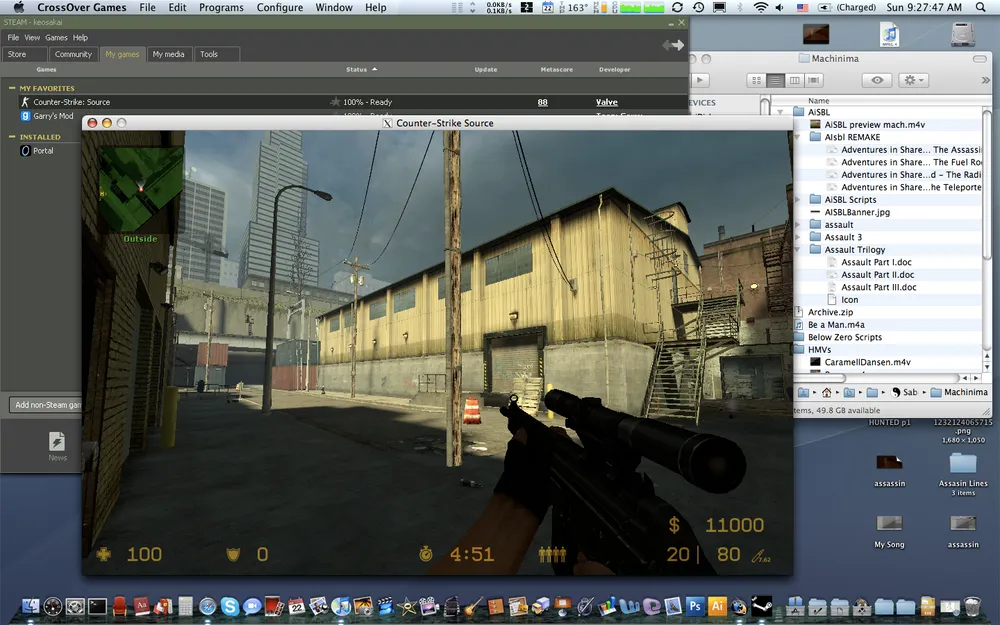
Task: Click Garry's Mod icon in Steam list
Action: click(x=25, y=116)
